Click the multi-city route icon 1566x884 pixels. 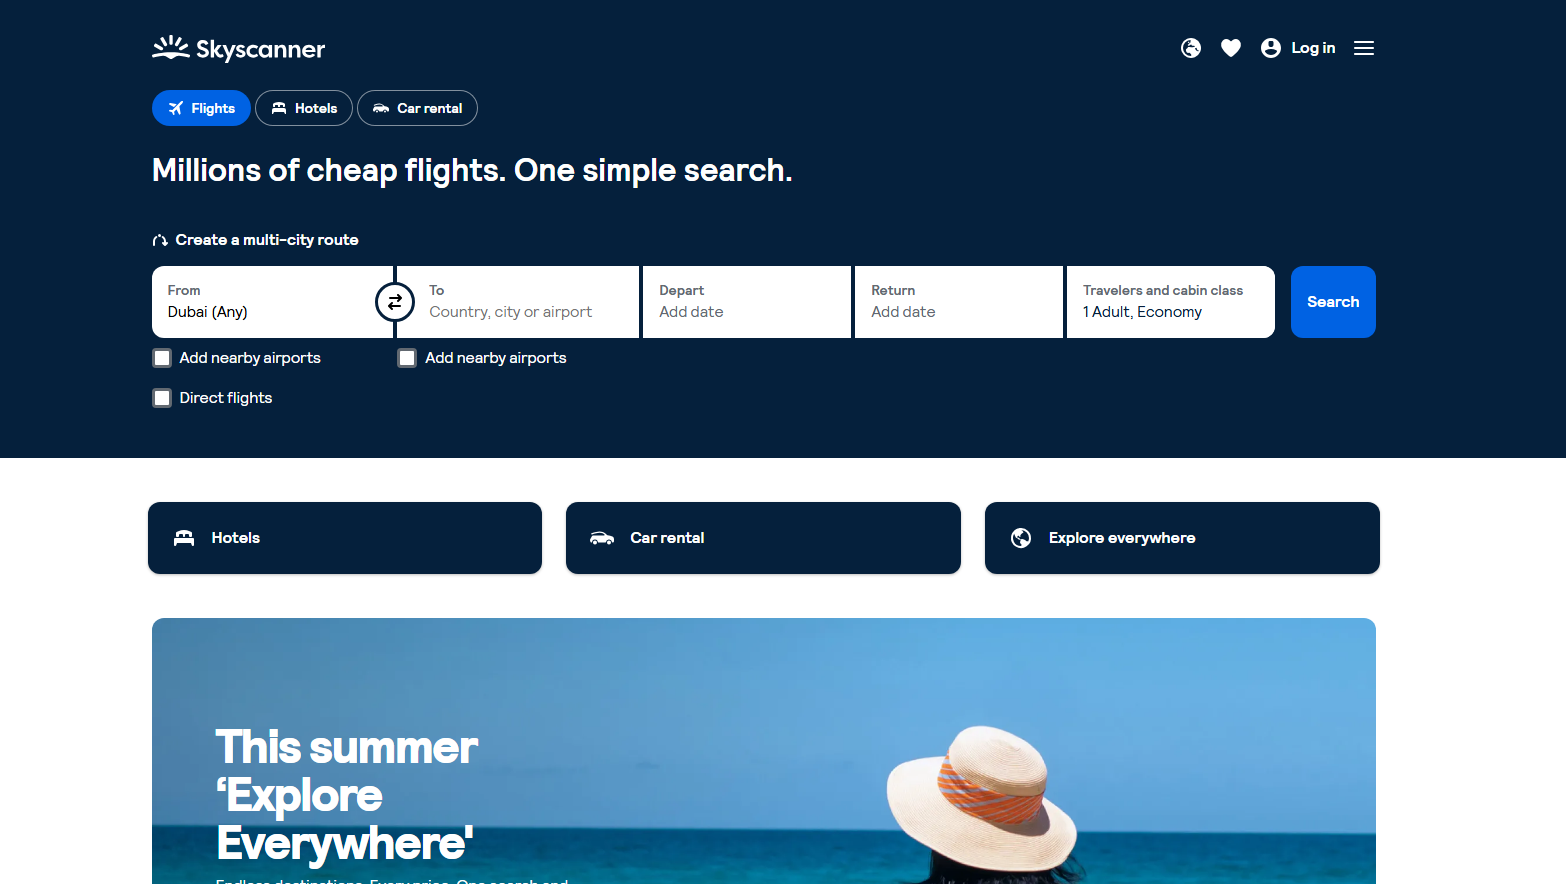coord(160,240)
